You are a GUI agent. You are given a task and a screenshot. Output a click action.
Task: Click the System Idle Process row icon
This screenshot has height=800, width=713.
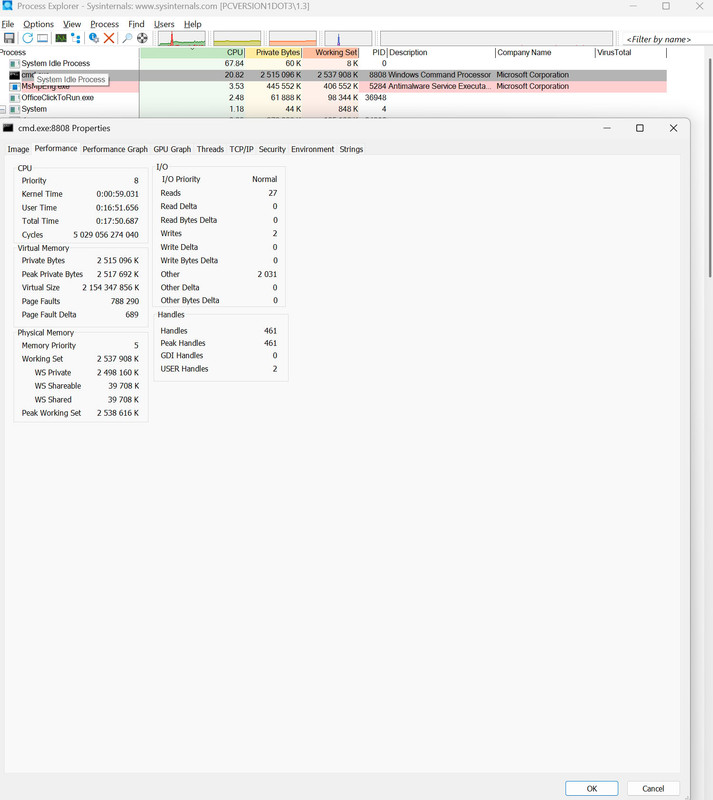click(x=14, y=64)
